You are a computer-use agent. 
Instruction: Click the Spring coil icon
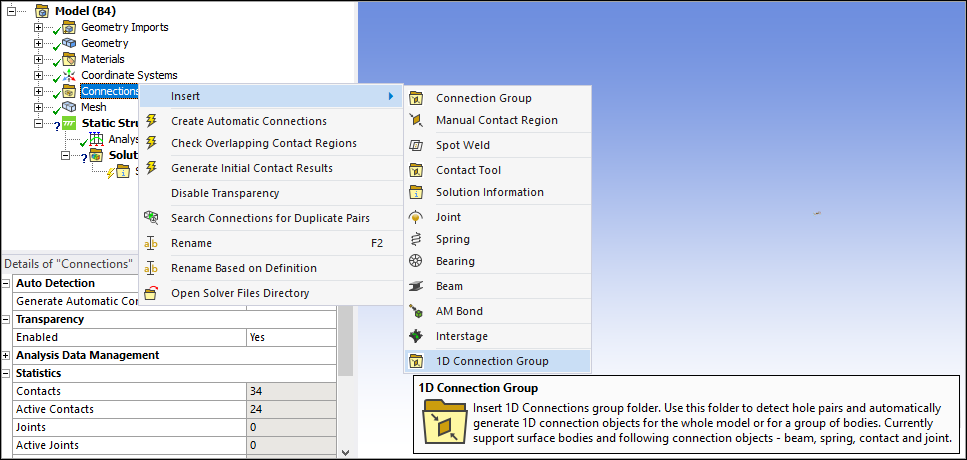pos(416,239)
